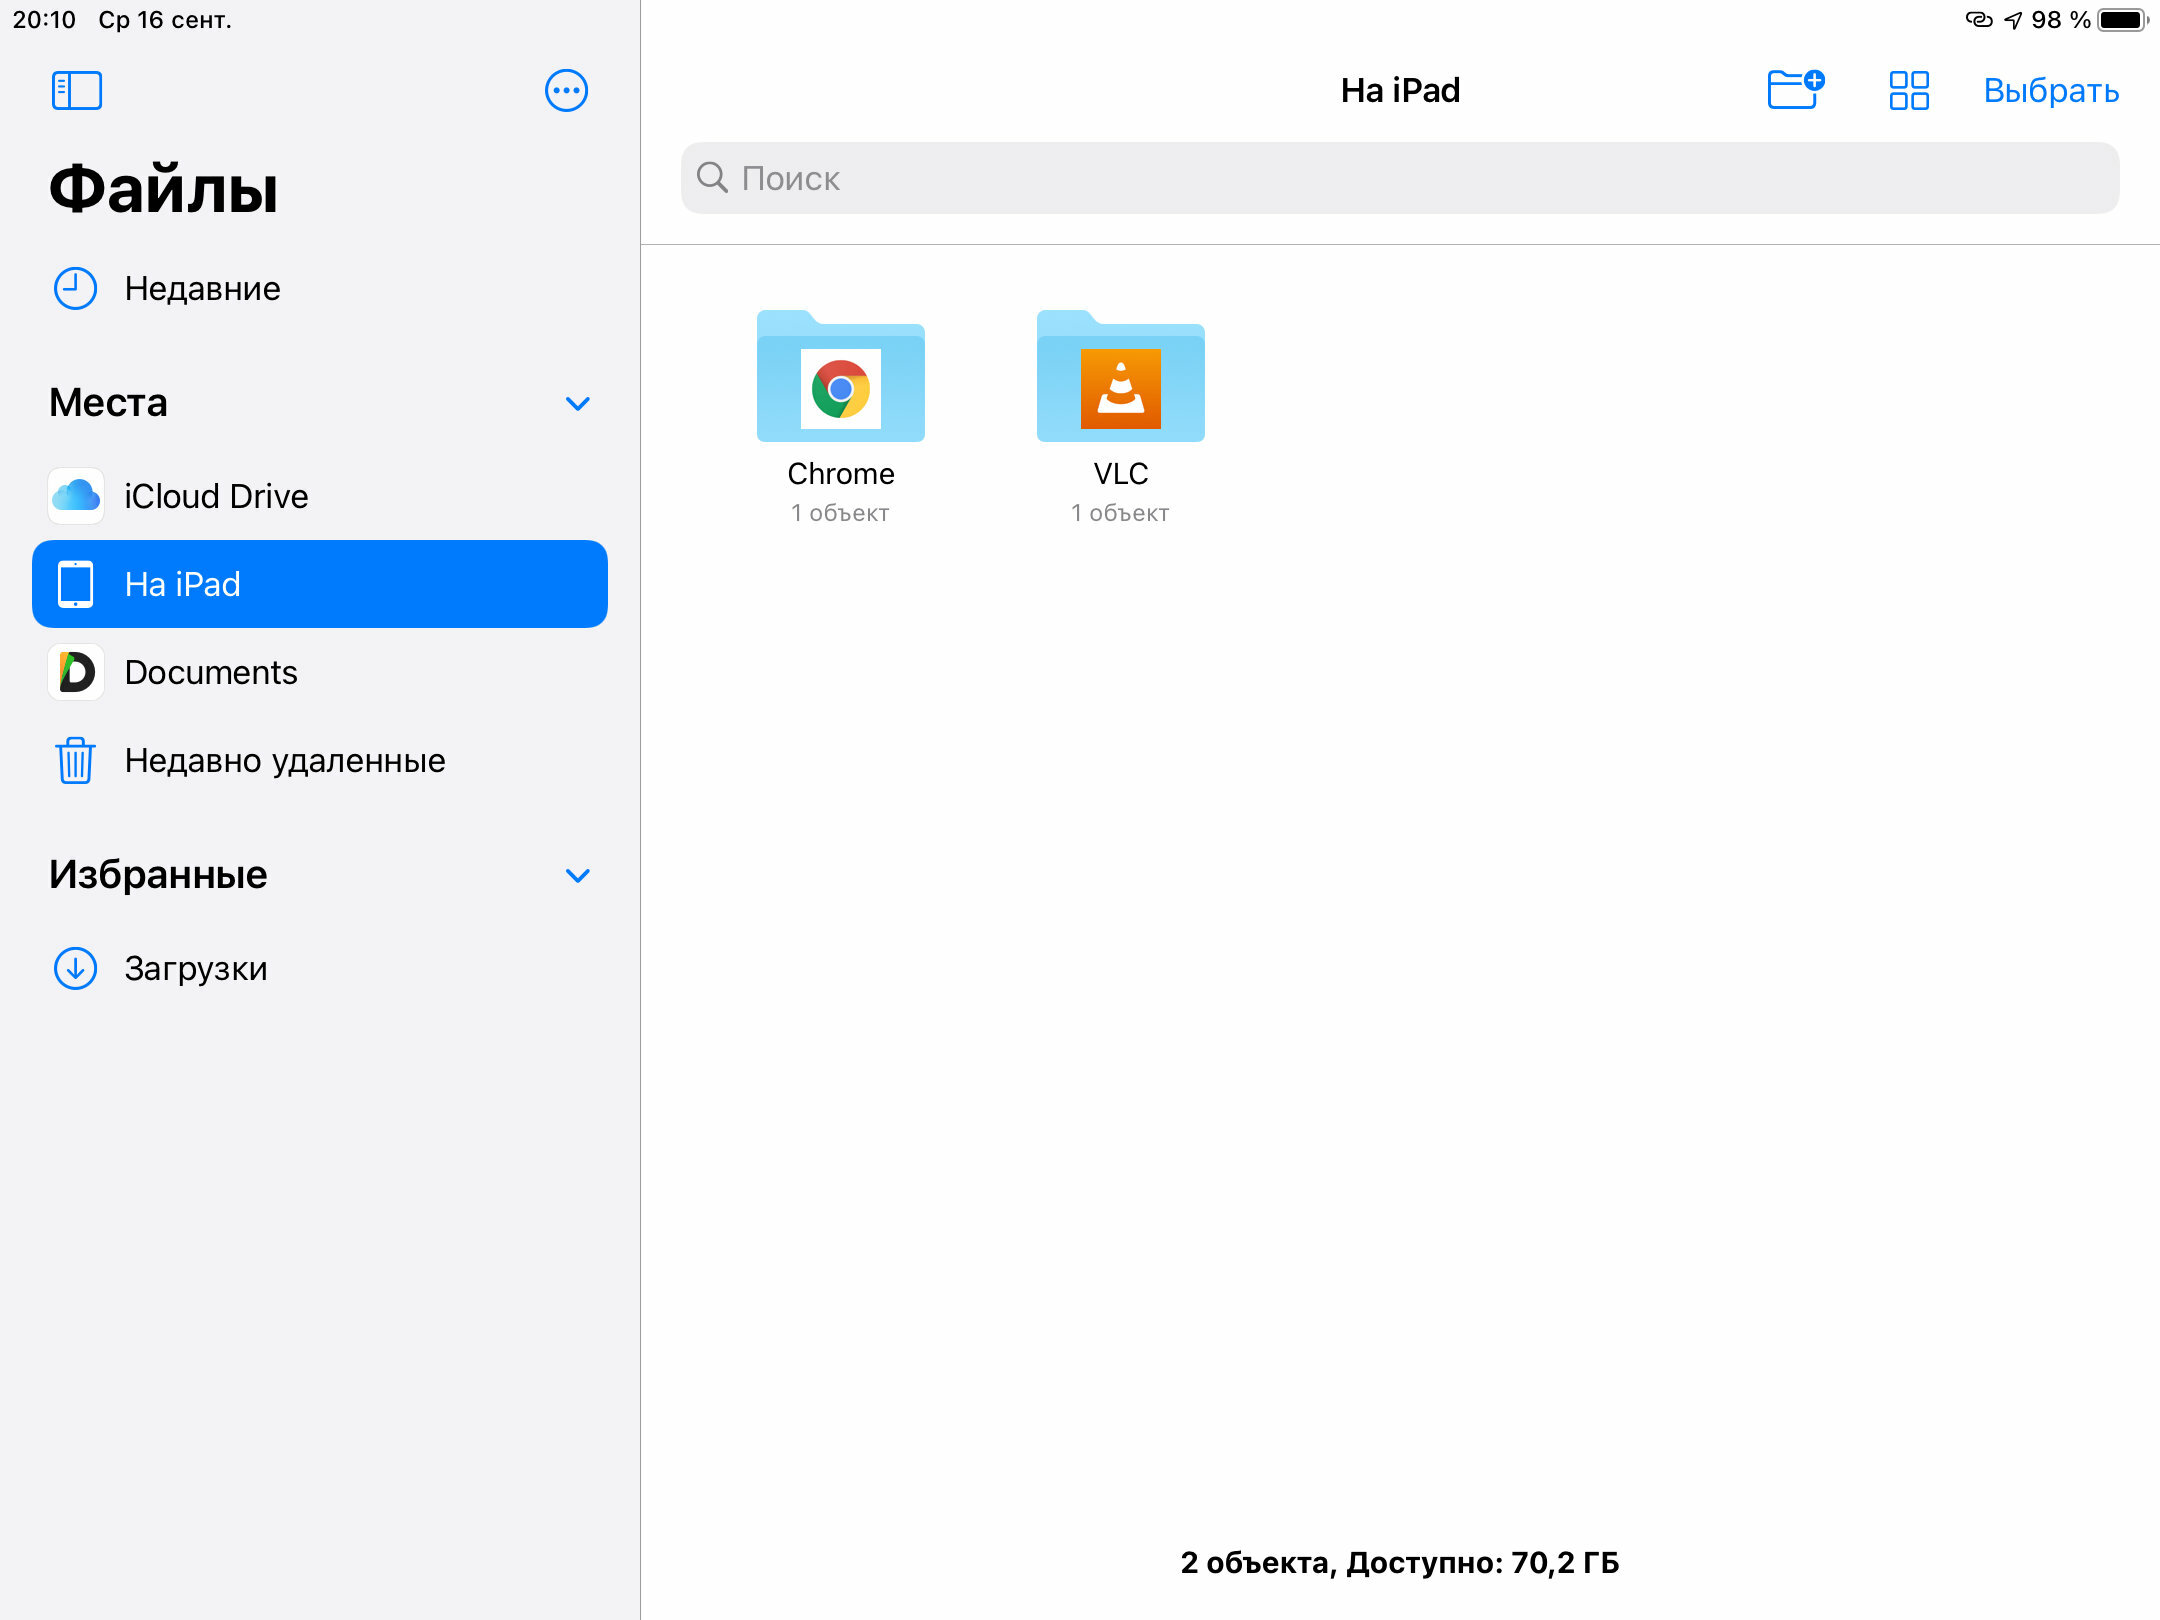Click the Chrome folder name label
The height and width of the screenshot is (1620, 2160).
[841, 474]
